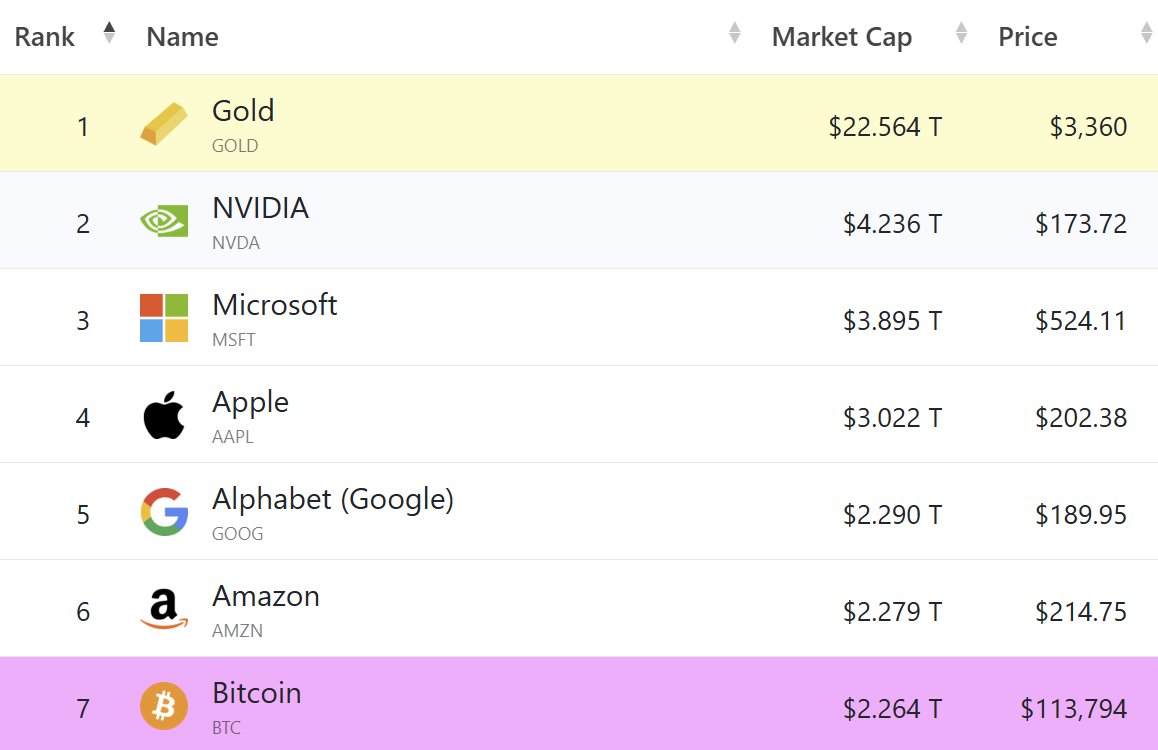Click the Microsoft logo icon

[x=163, y=319]
